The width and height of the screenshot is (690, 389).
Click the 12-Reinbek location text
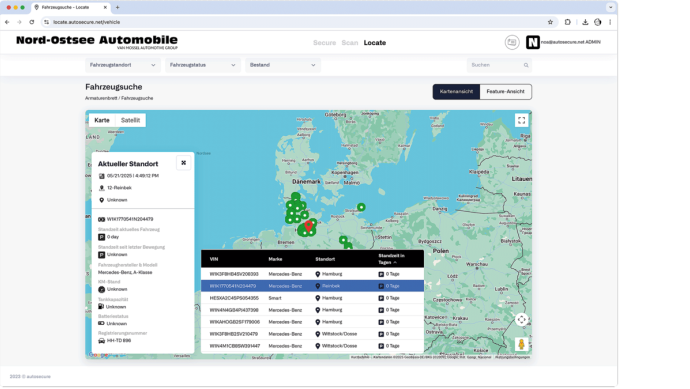119,188
